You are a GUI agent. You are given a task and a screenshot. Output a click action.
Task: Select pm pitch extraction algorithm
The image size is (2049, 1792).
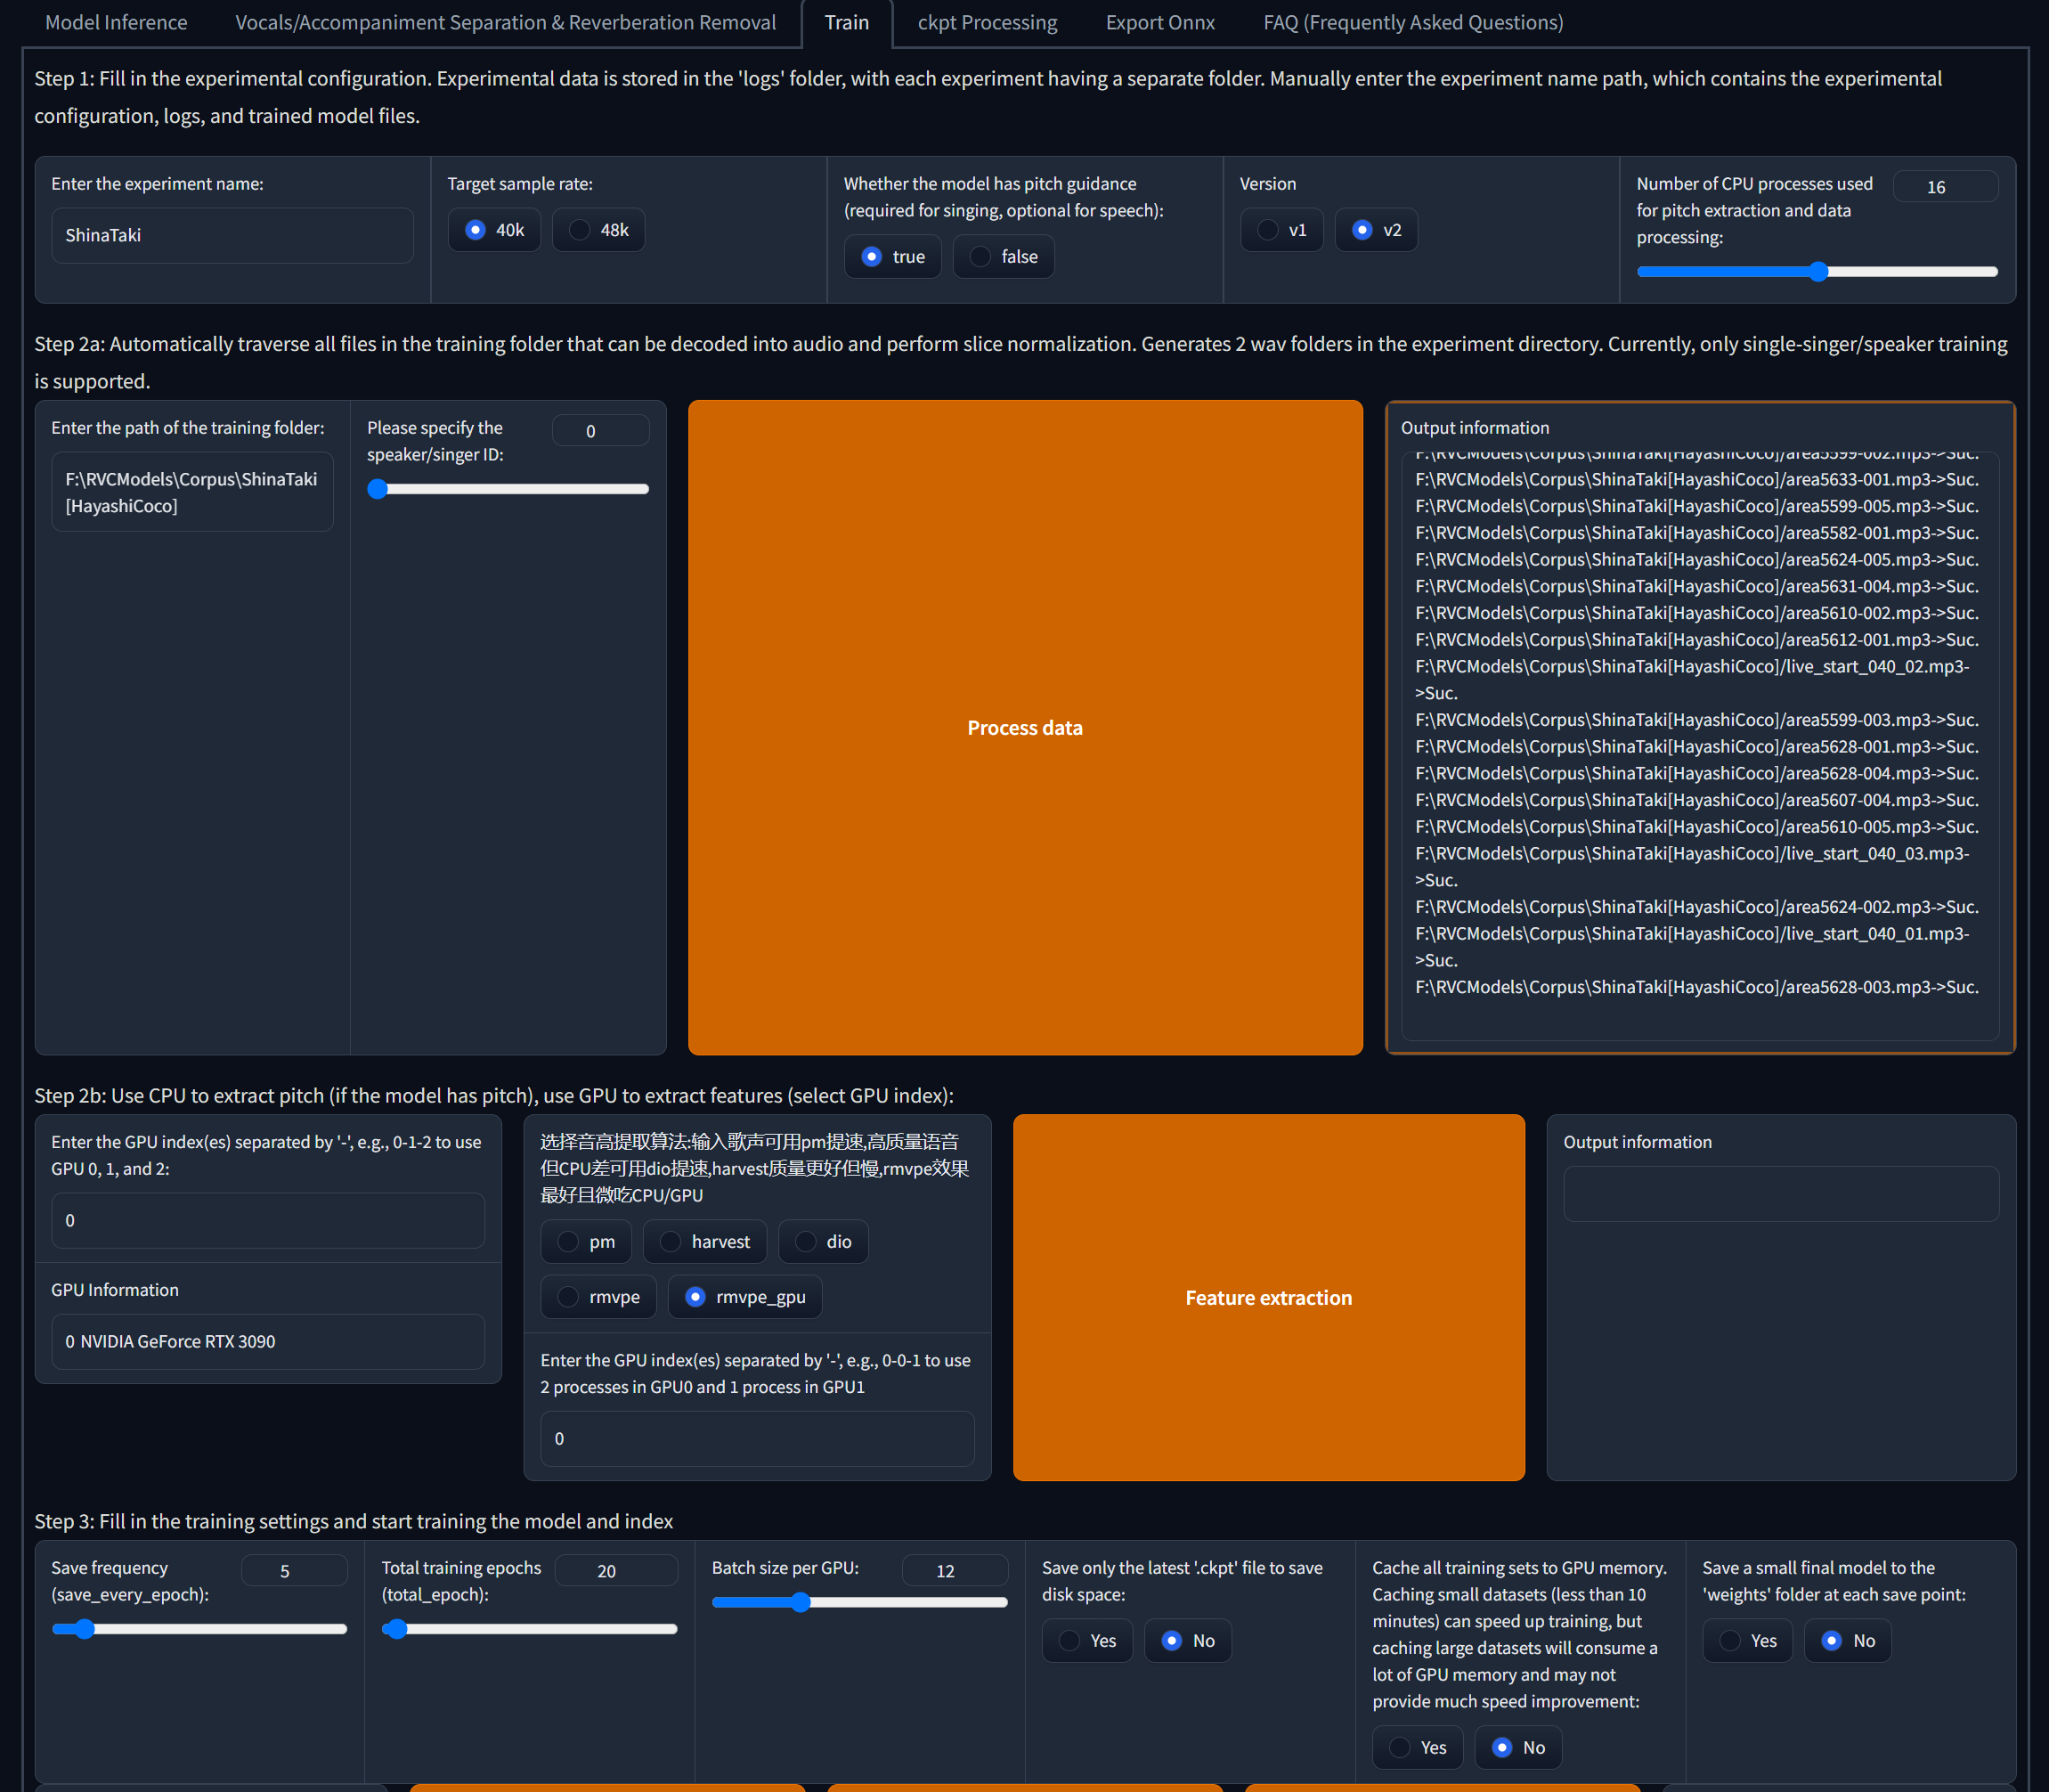(x=586, y=1241)
